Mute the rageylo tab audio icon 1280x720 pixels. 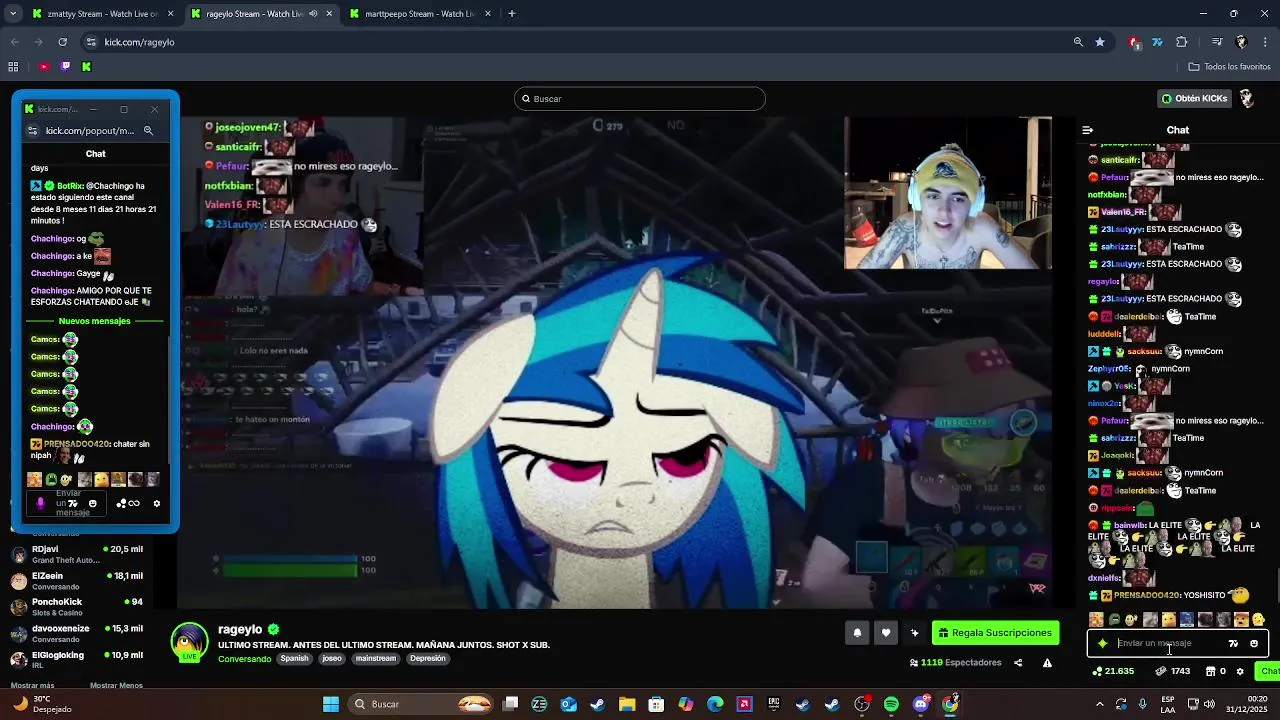point(313,14)
